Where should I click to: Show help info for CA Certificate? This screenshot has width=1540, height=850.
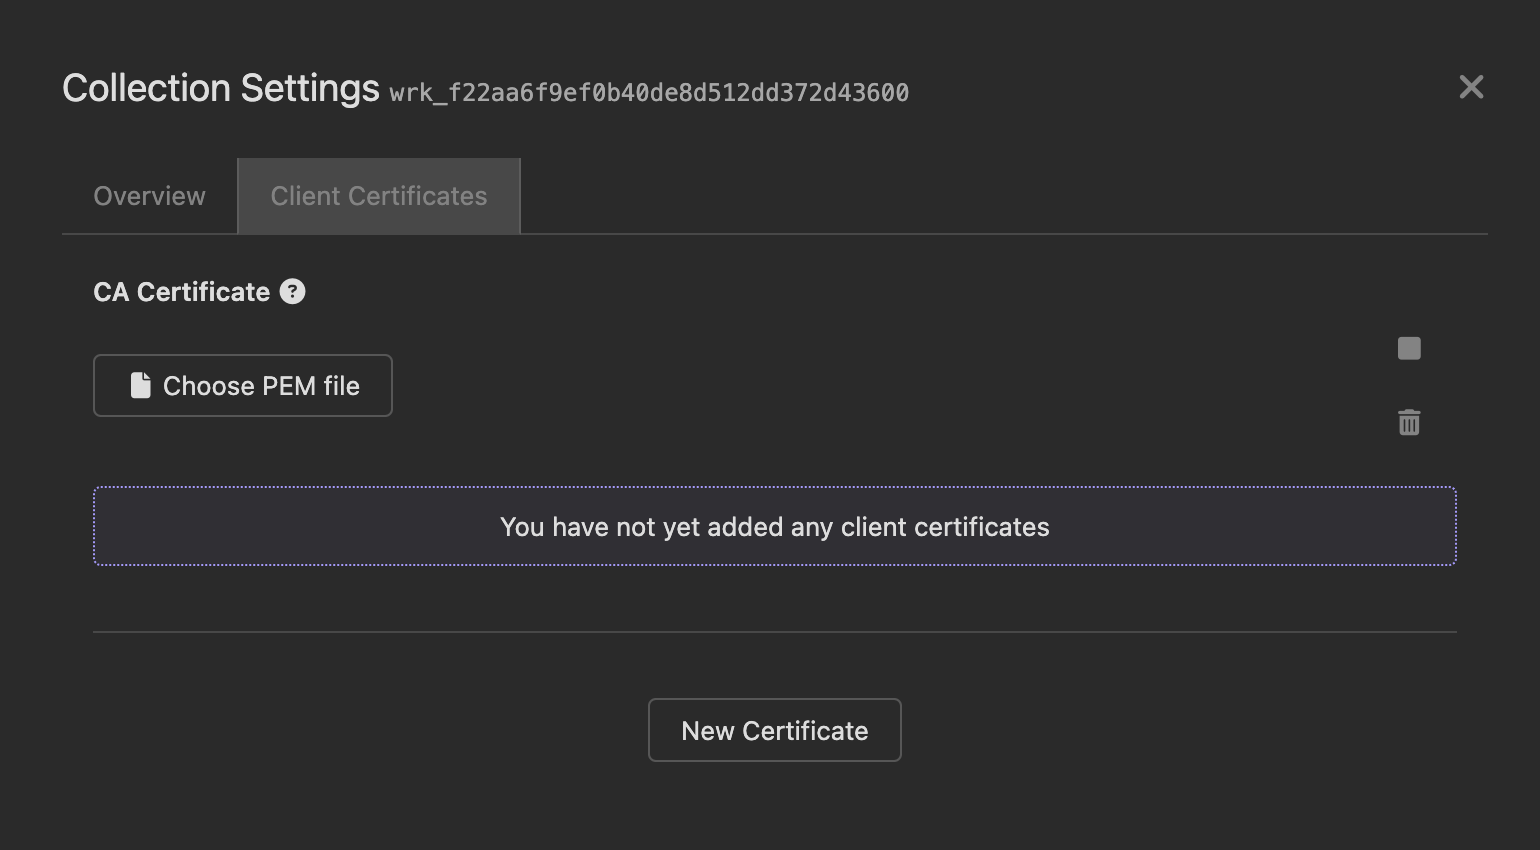[292, 292]
